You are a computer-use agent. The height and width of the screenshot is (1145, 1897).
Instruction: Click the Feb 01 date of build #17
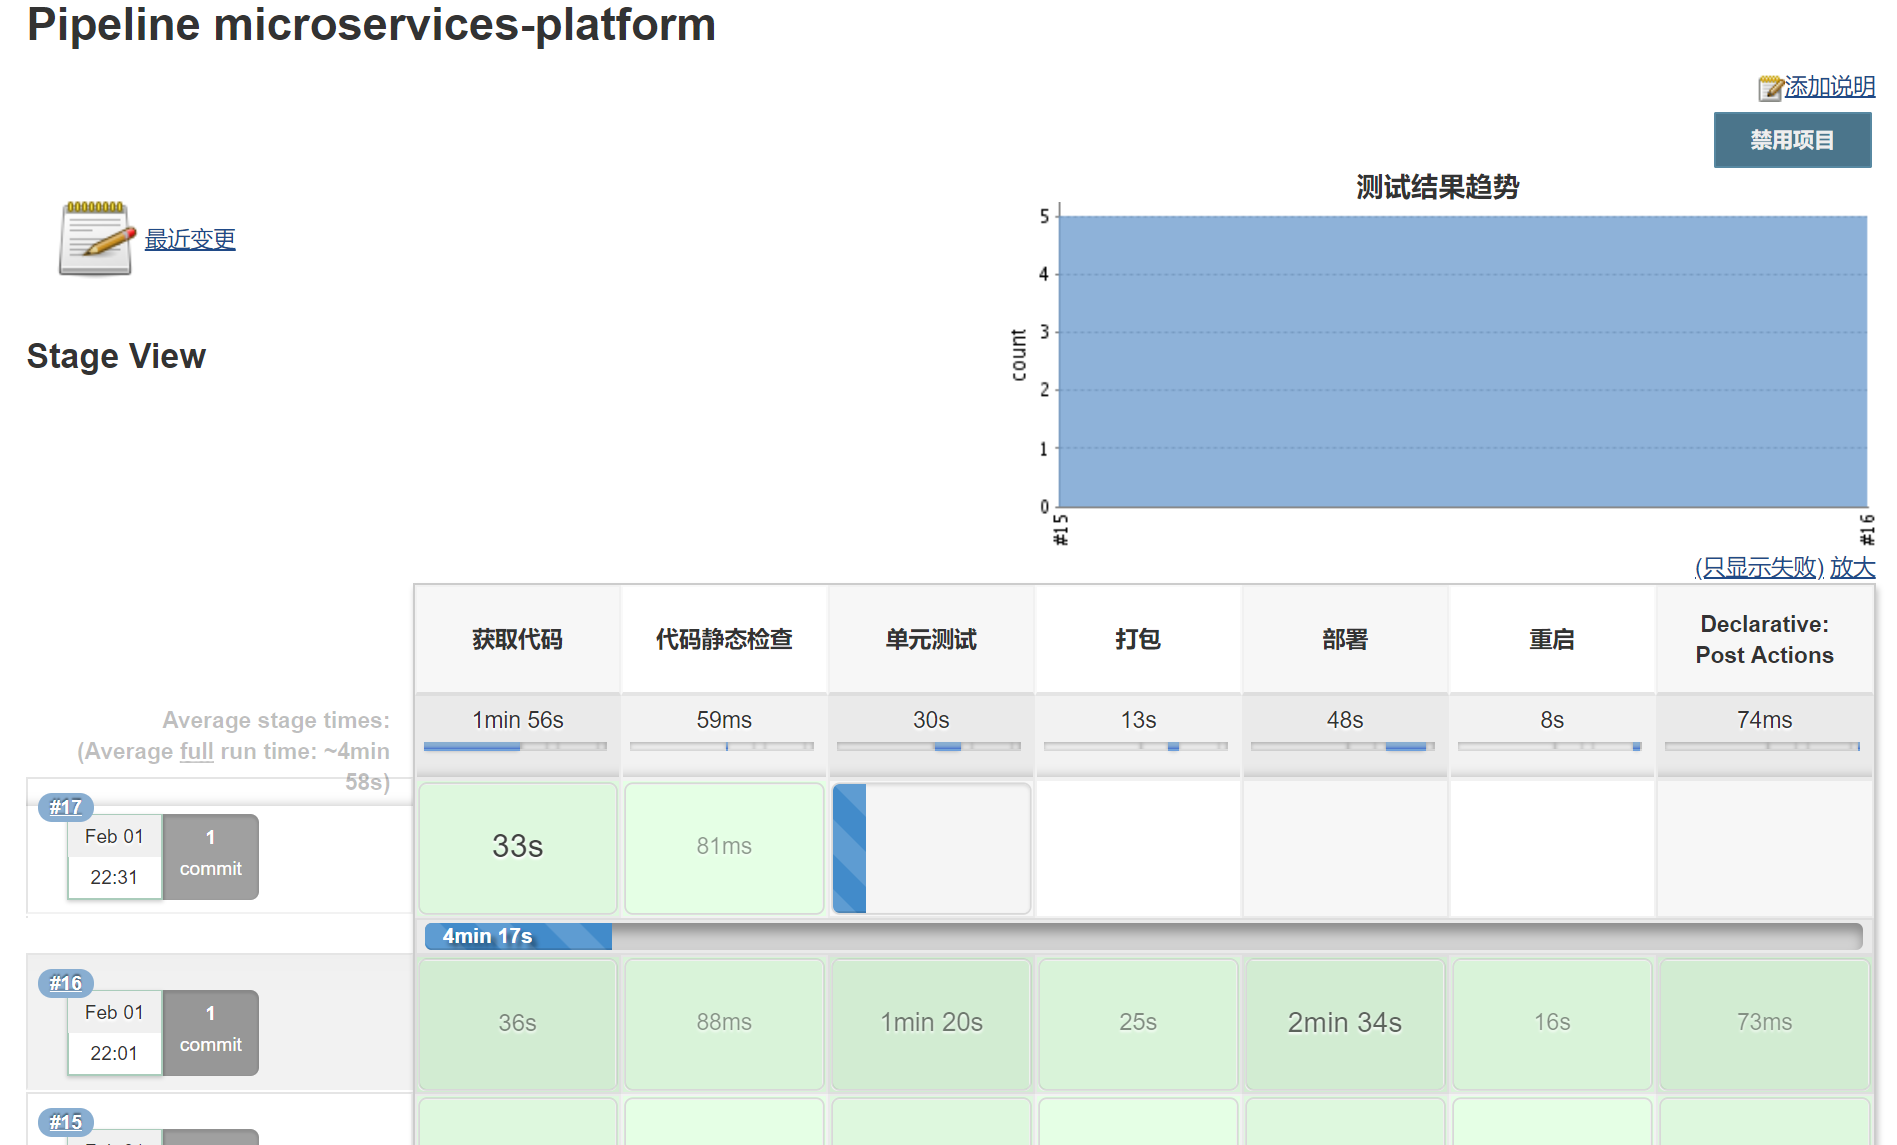[x=114, y=836]
